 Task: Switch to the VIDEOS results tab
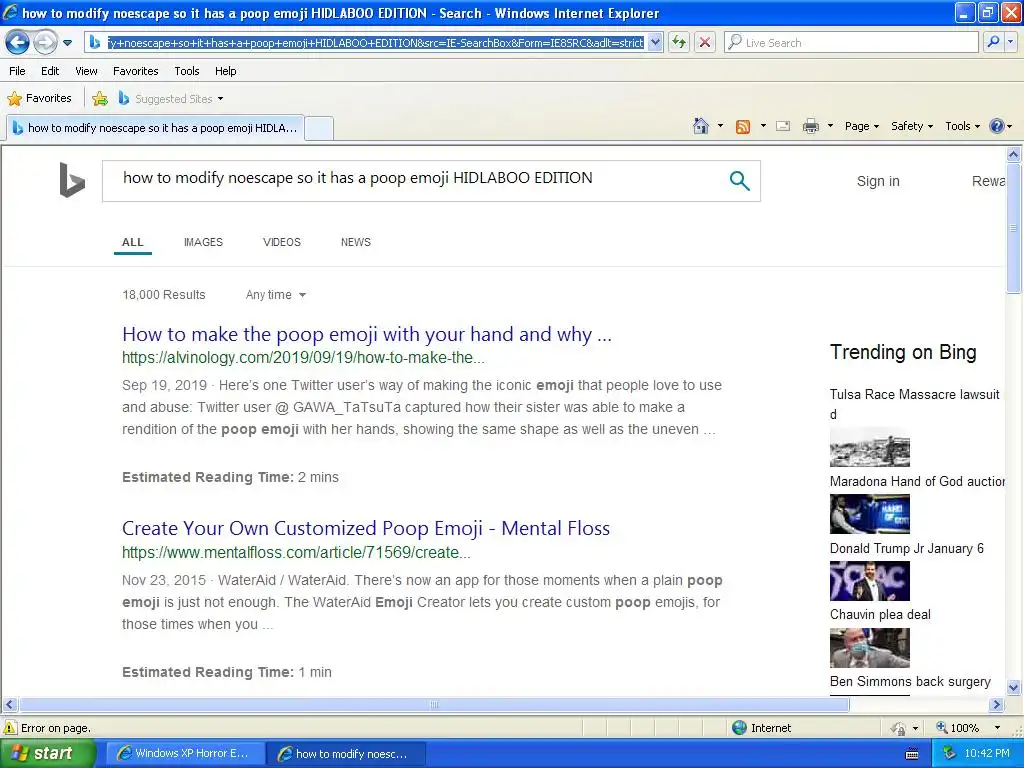click(x=281, y=242)
